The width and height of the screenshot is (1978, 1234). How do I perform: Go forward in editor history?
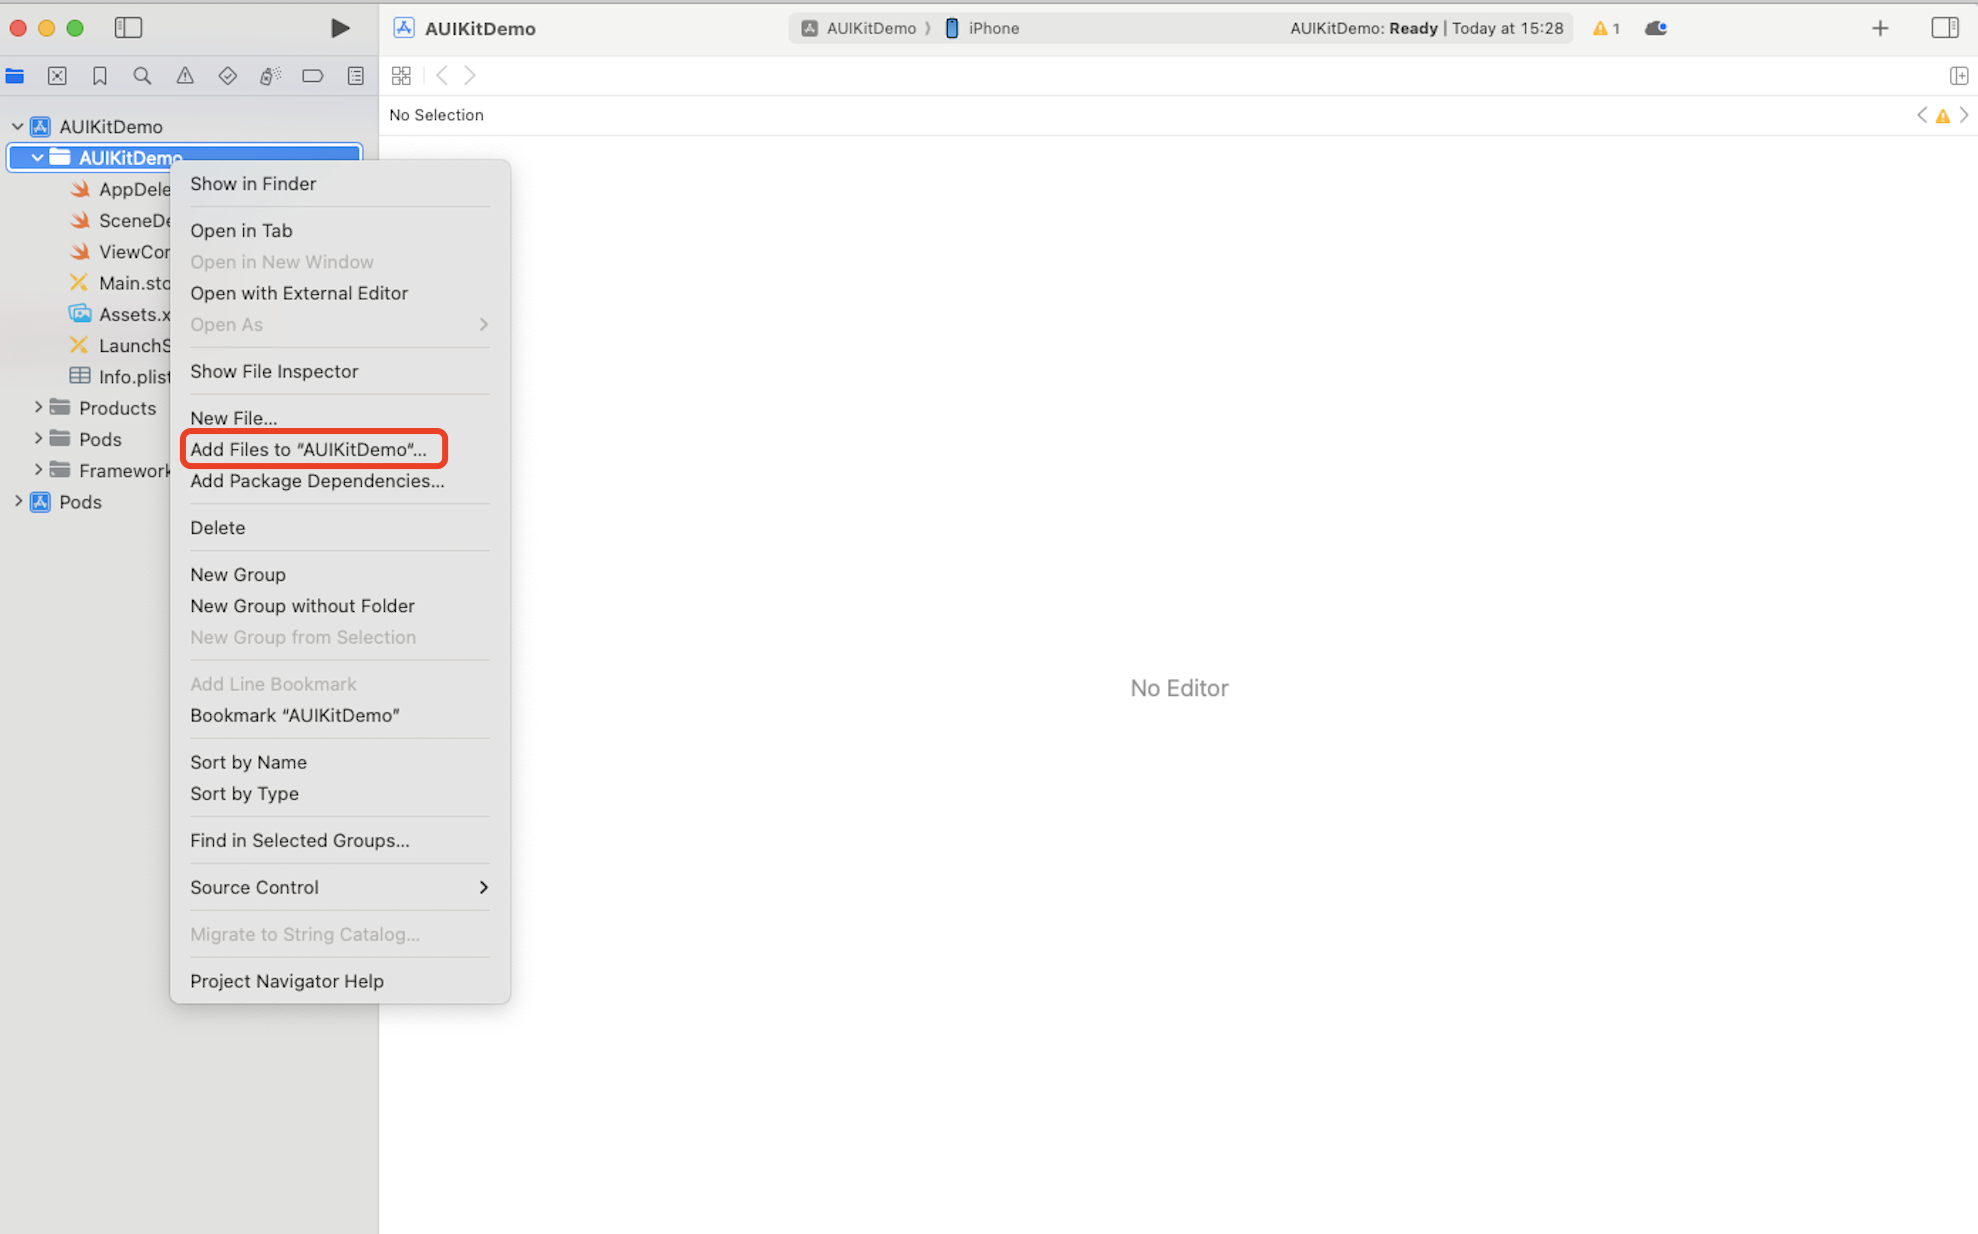pos(470,76)
